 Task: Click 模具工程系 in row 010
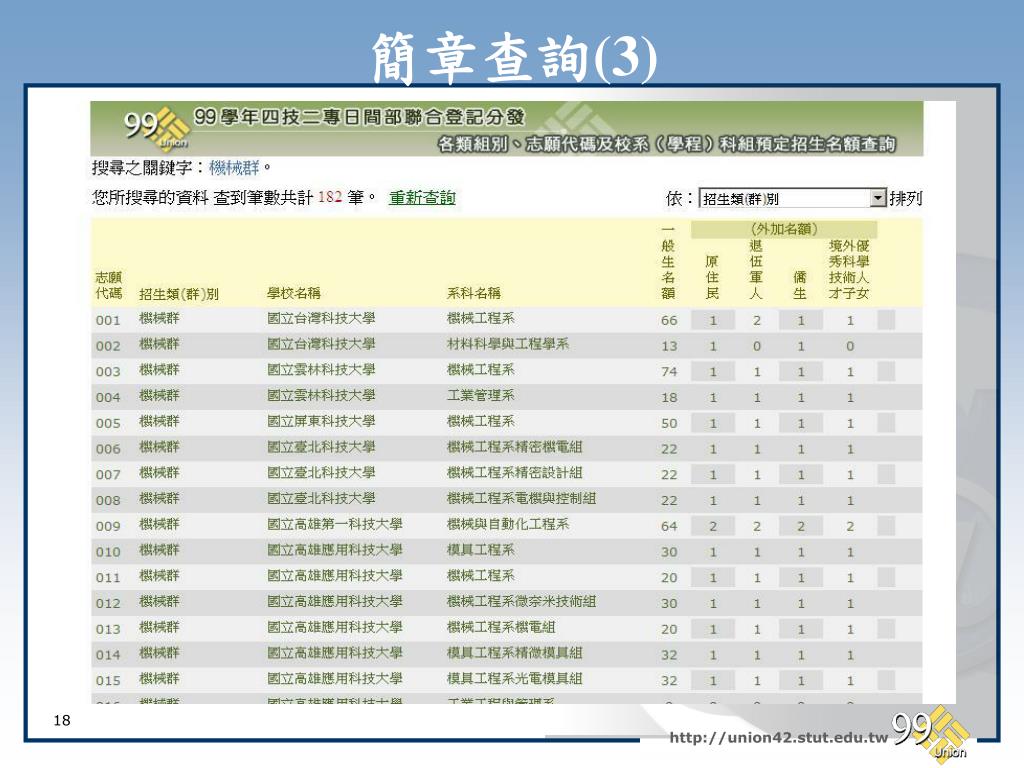[x=481, y=550]
